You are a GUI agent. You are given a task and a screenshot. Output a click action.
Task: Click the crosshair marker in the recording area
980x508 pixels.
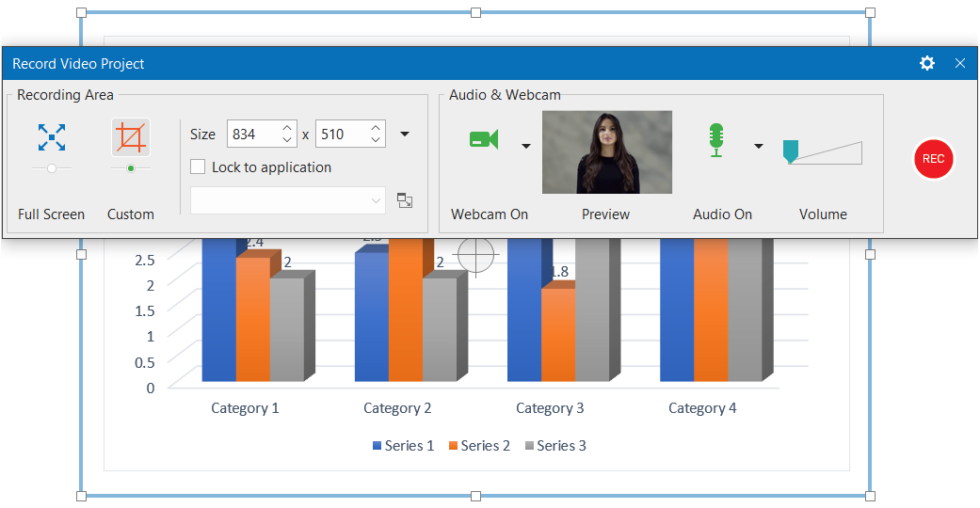477,256
